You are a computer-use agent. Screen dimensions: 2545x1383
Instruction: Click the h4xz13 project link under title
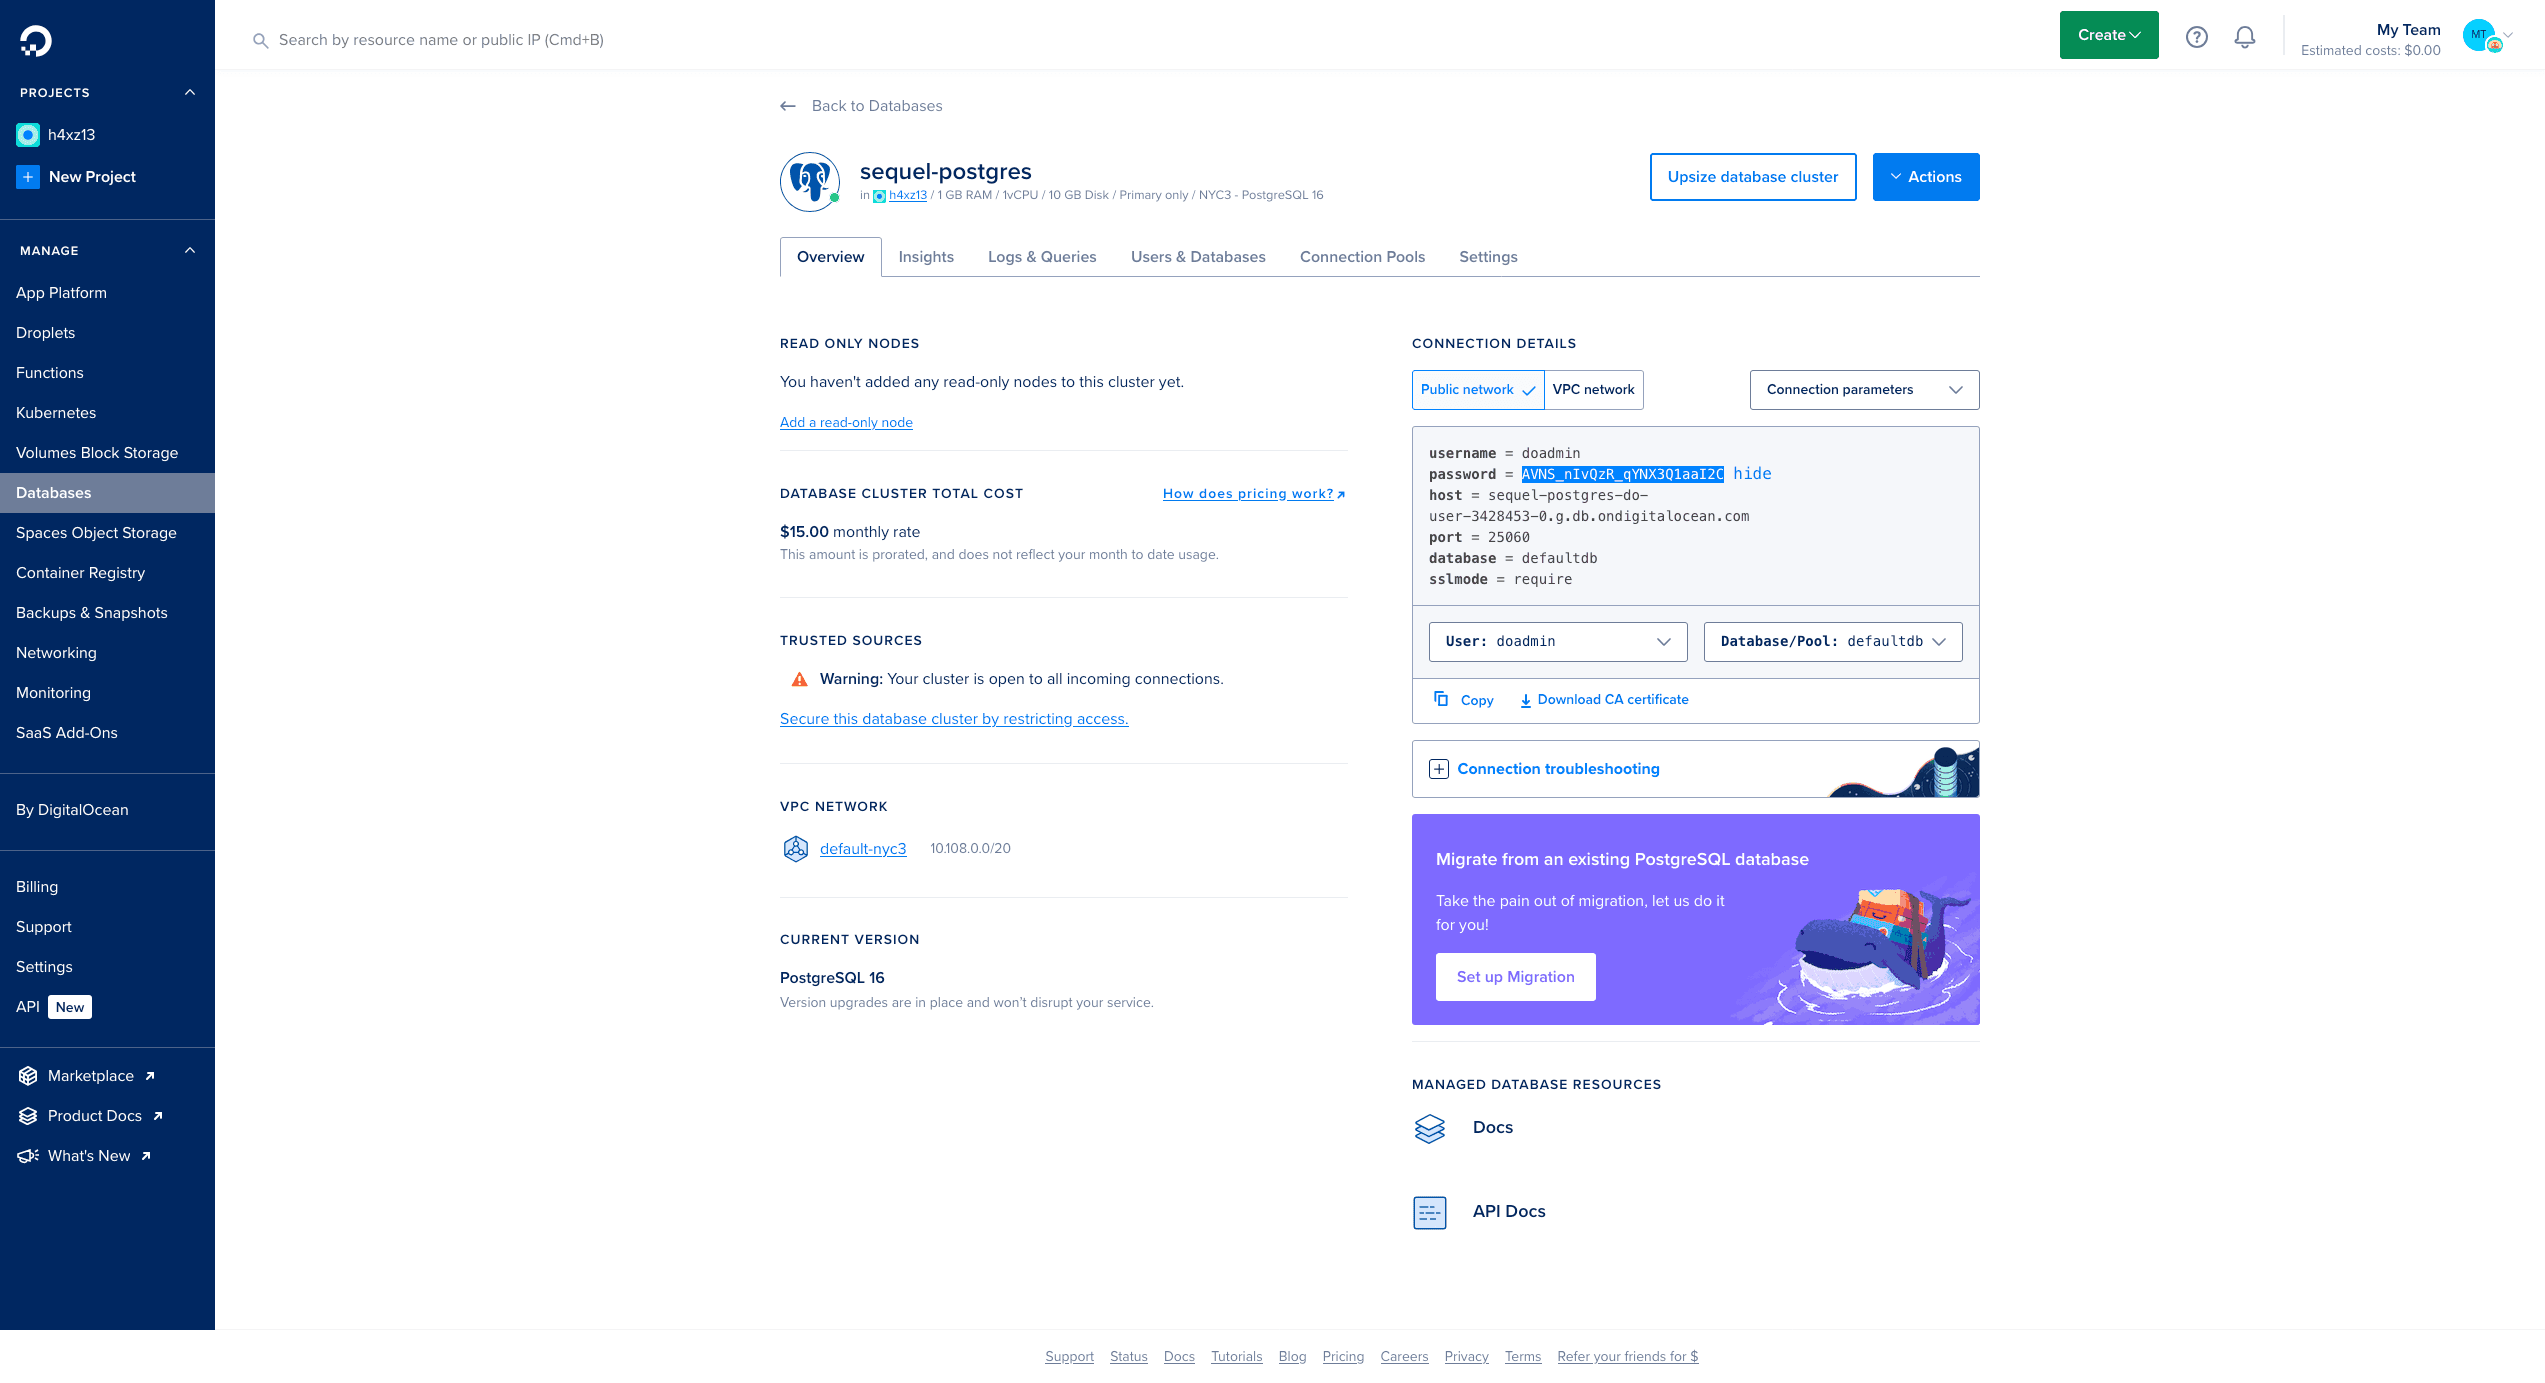908,195
